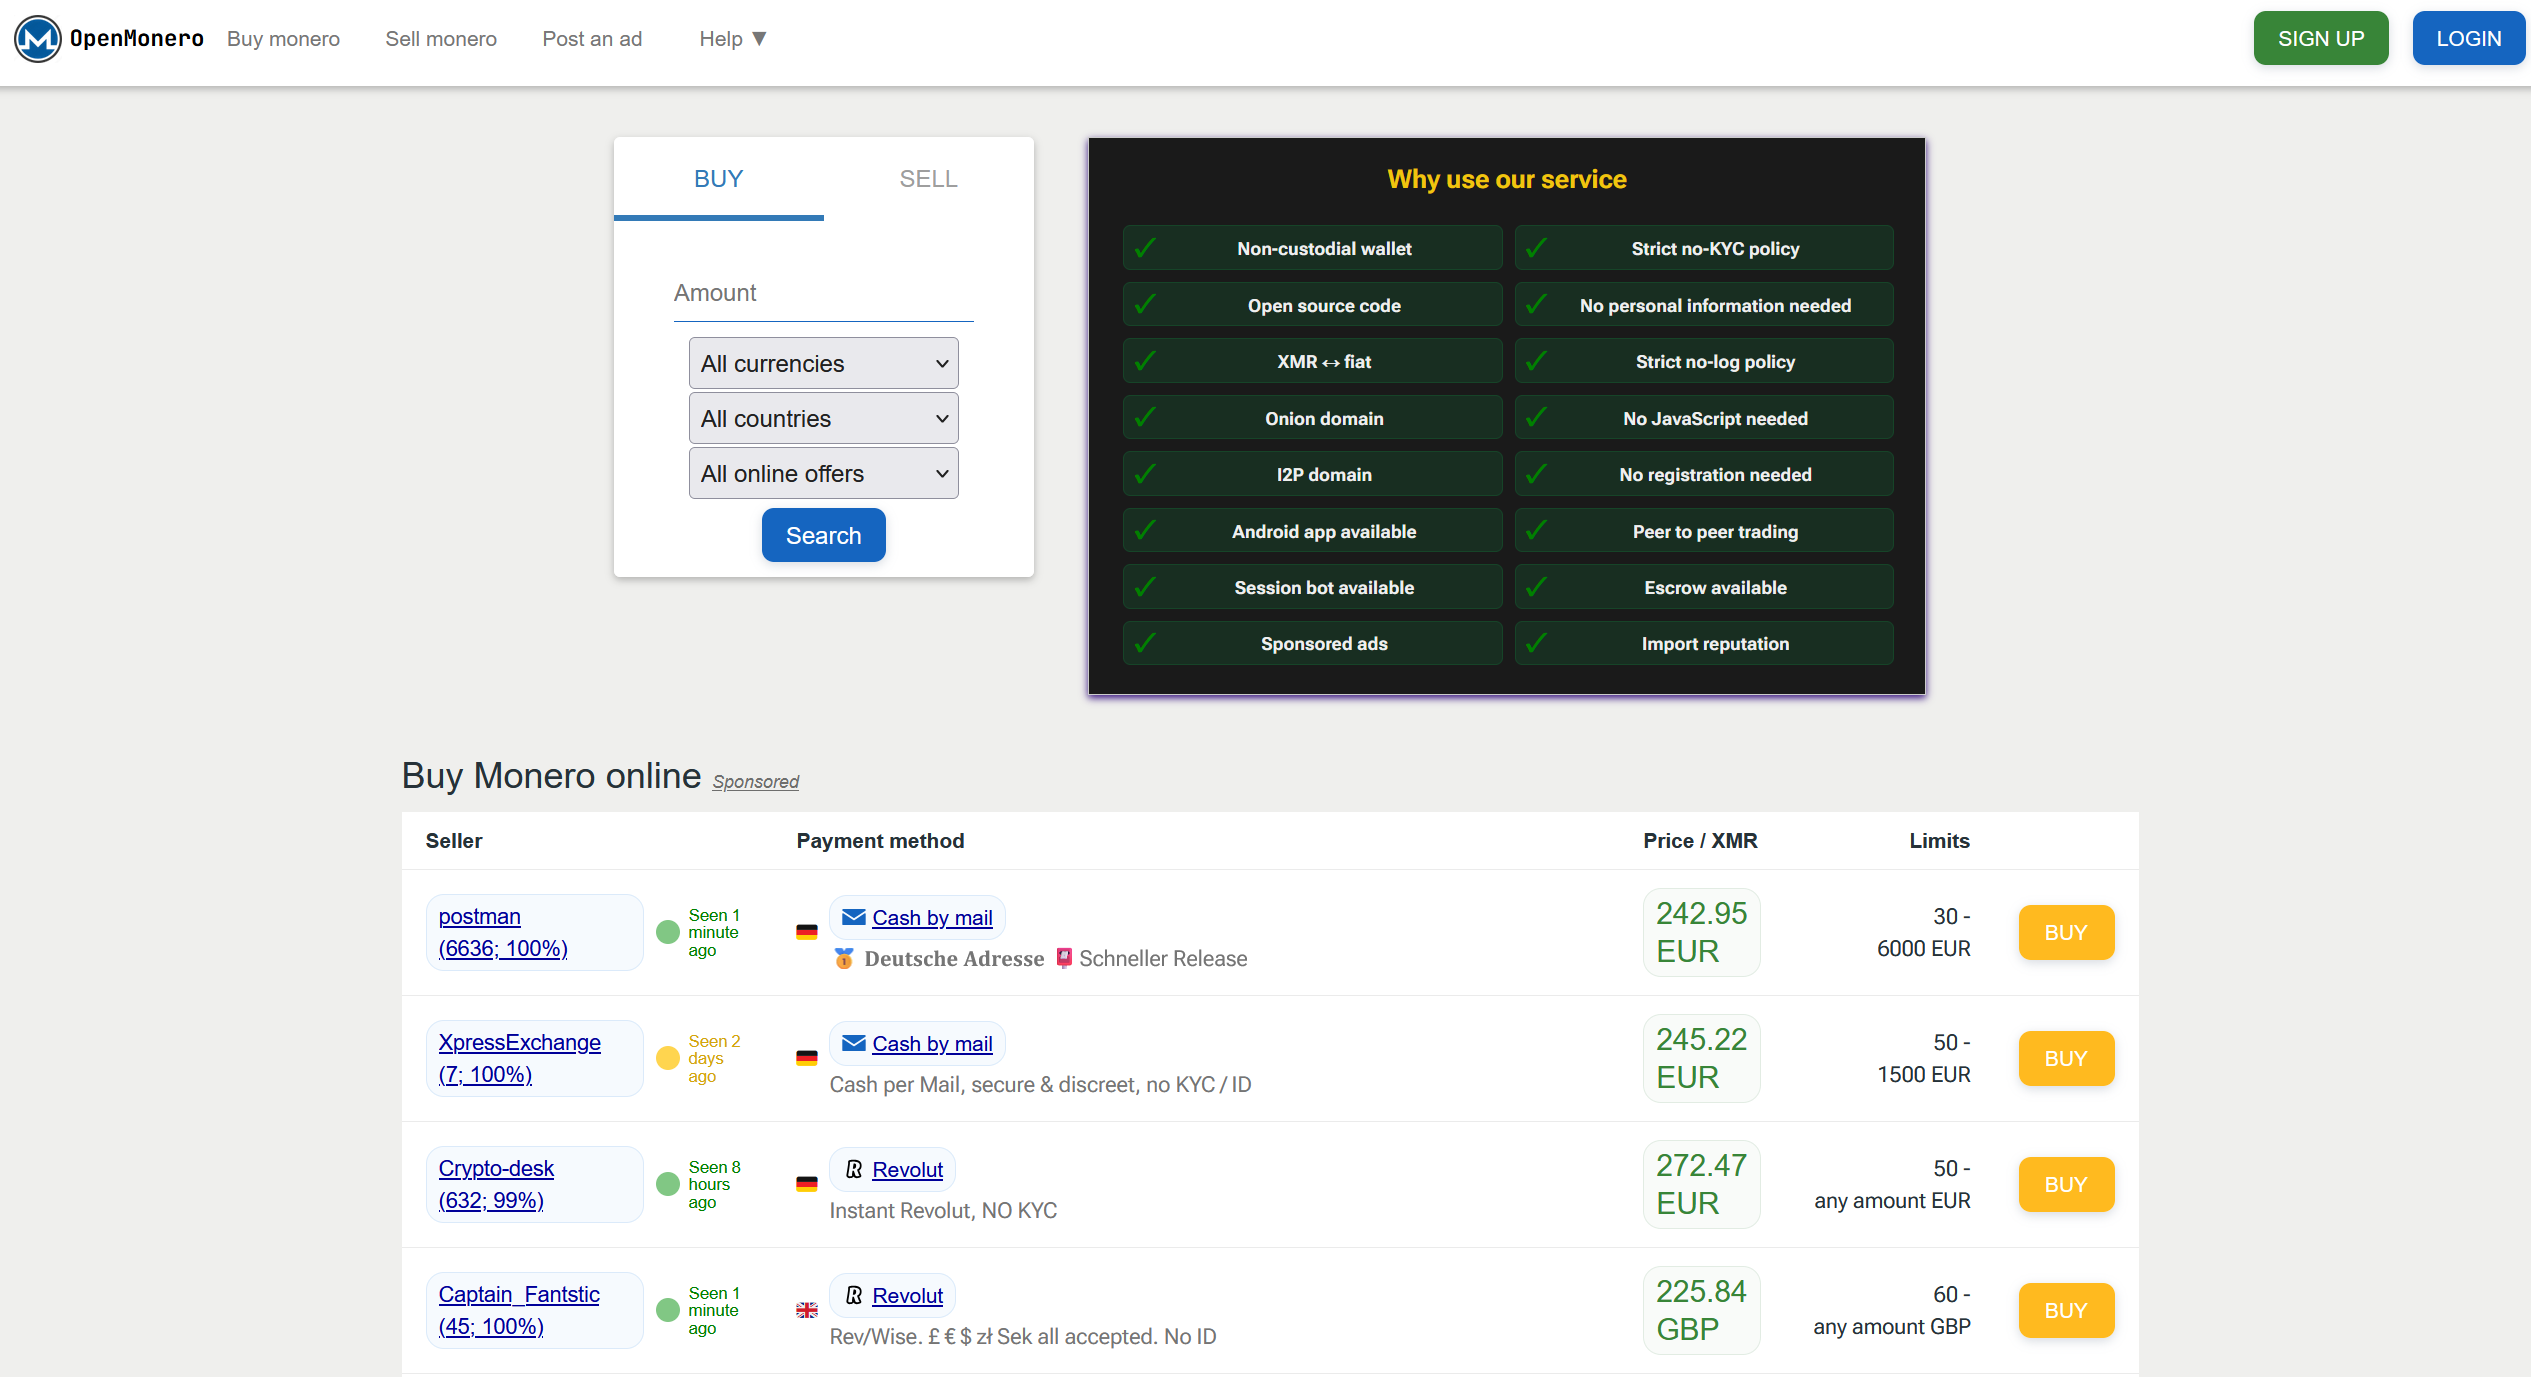
Task: Click the 272.47 EUR price
Action: pyautogui.click(x=1701, y=1184)
